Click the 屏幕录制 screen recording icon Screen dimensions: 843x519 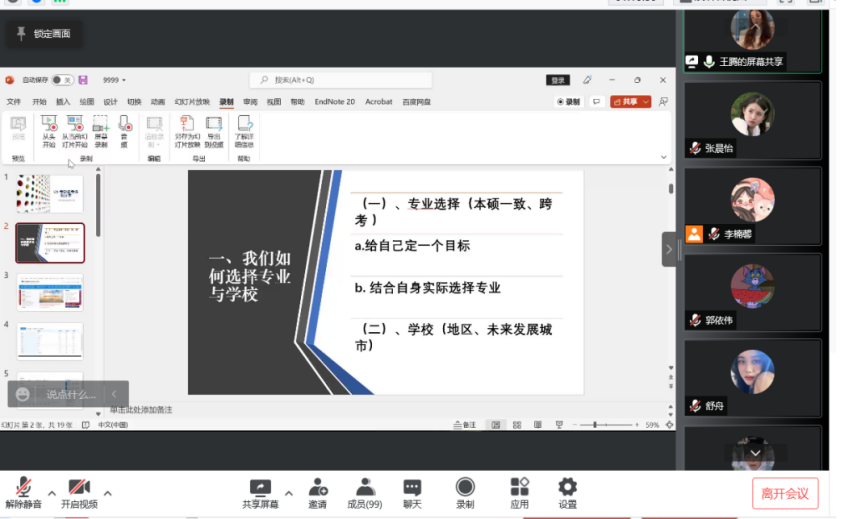click(100, 128)
